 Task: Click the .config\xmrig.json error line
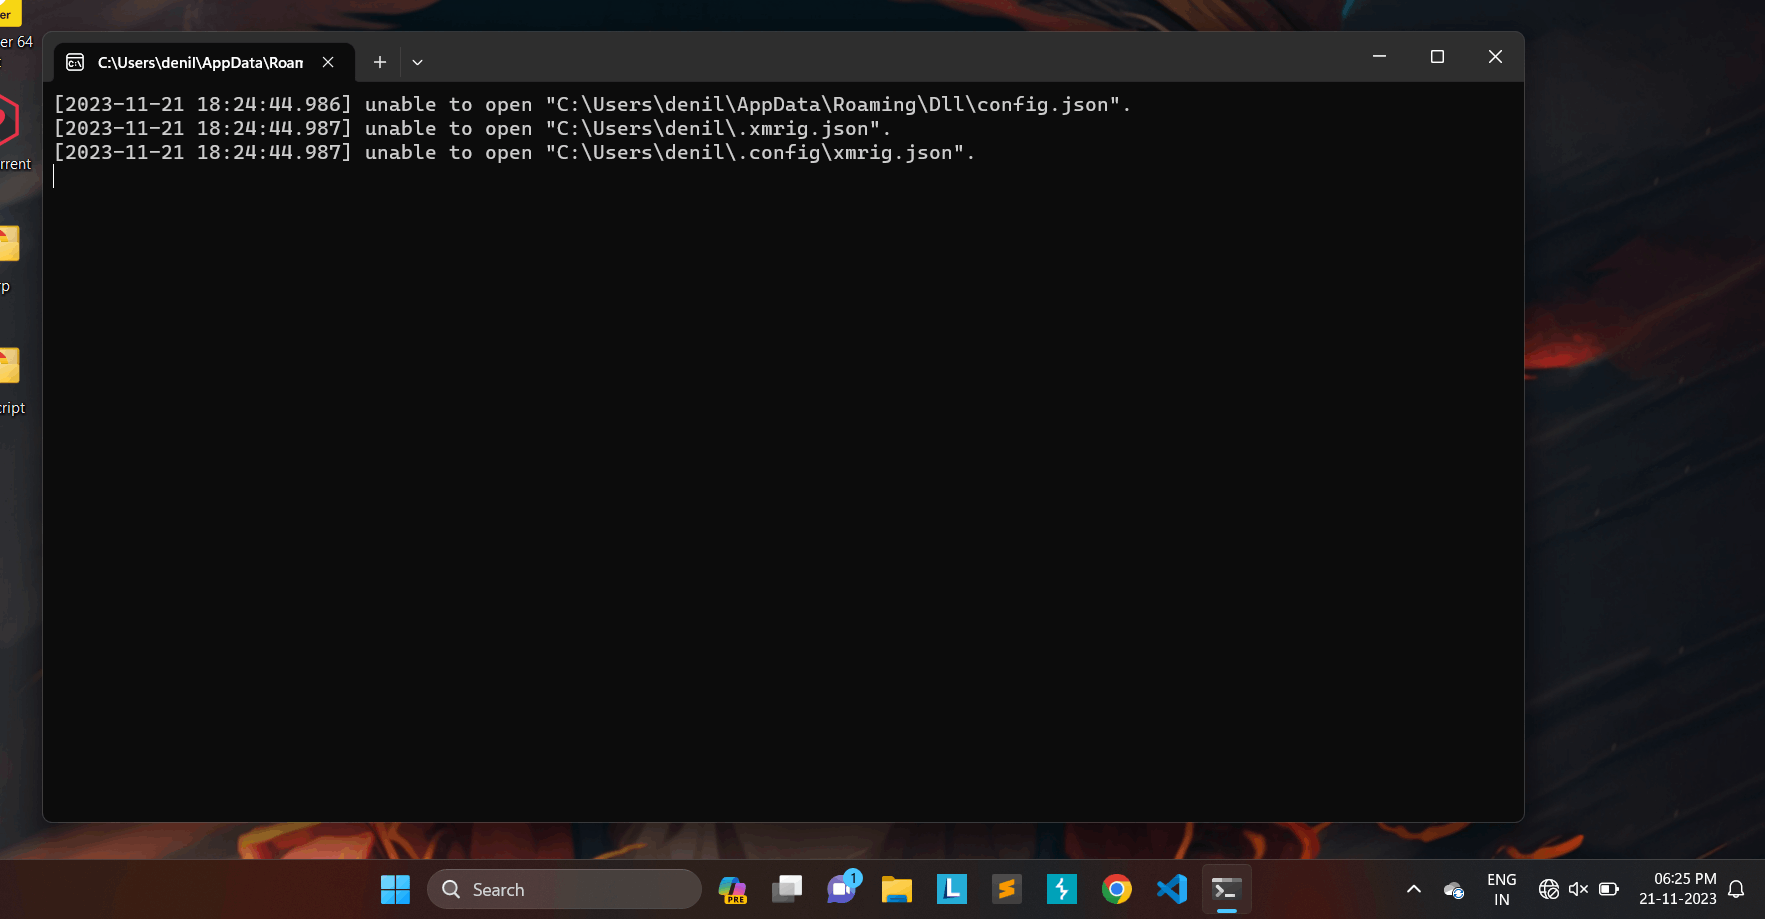tap(514, 152)
